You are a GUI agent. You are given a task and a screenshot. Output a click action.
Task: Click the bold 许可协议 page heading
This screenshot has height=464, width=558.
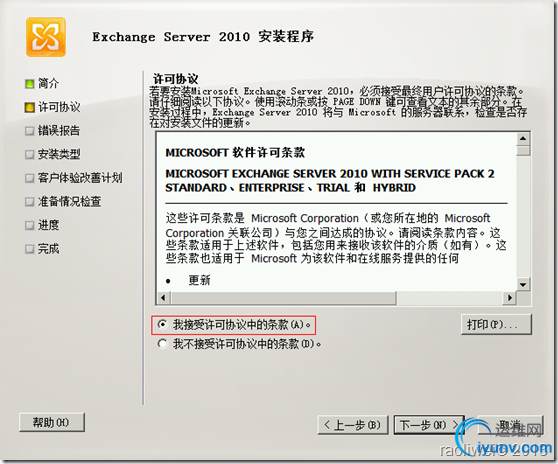click(x=175, y=79)
